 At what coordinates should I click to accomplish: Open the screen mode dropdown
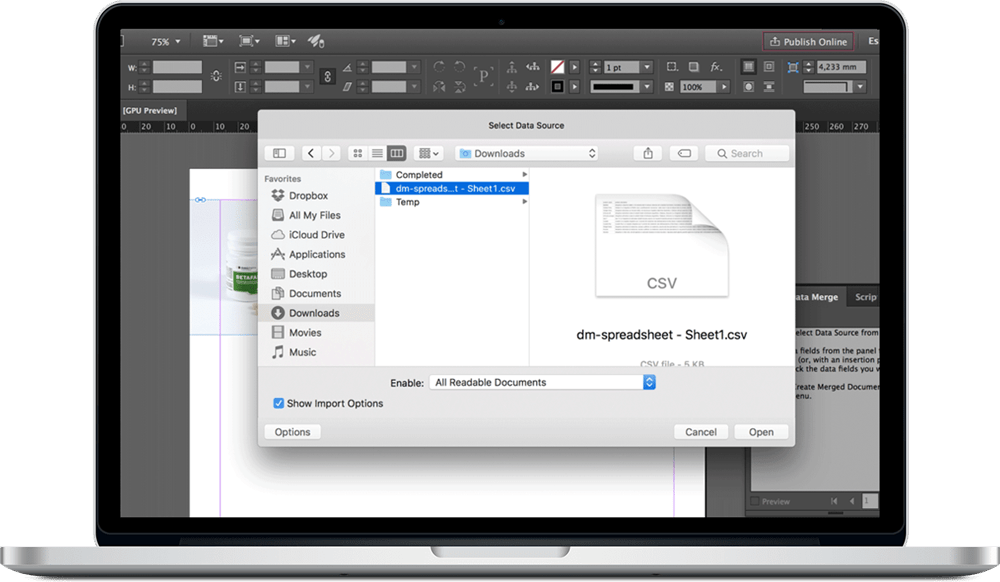coord(249,41)
